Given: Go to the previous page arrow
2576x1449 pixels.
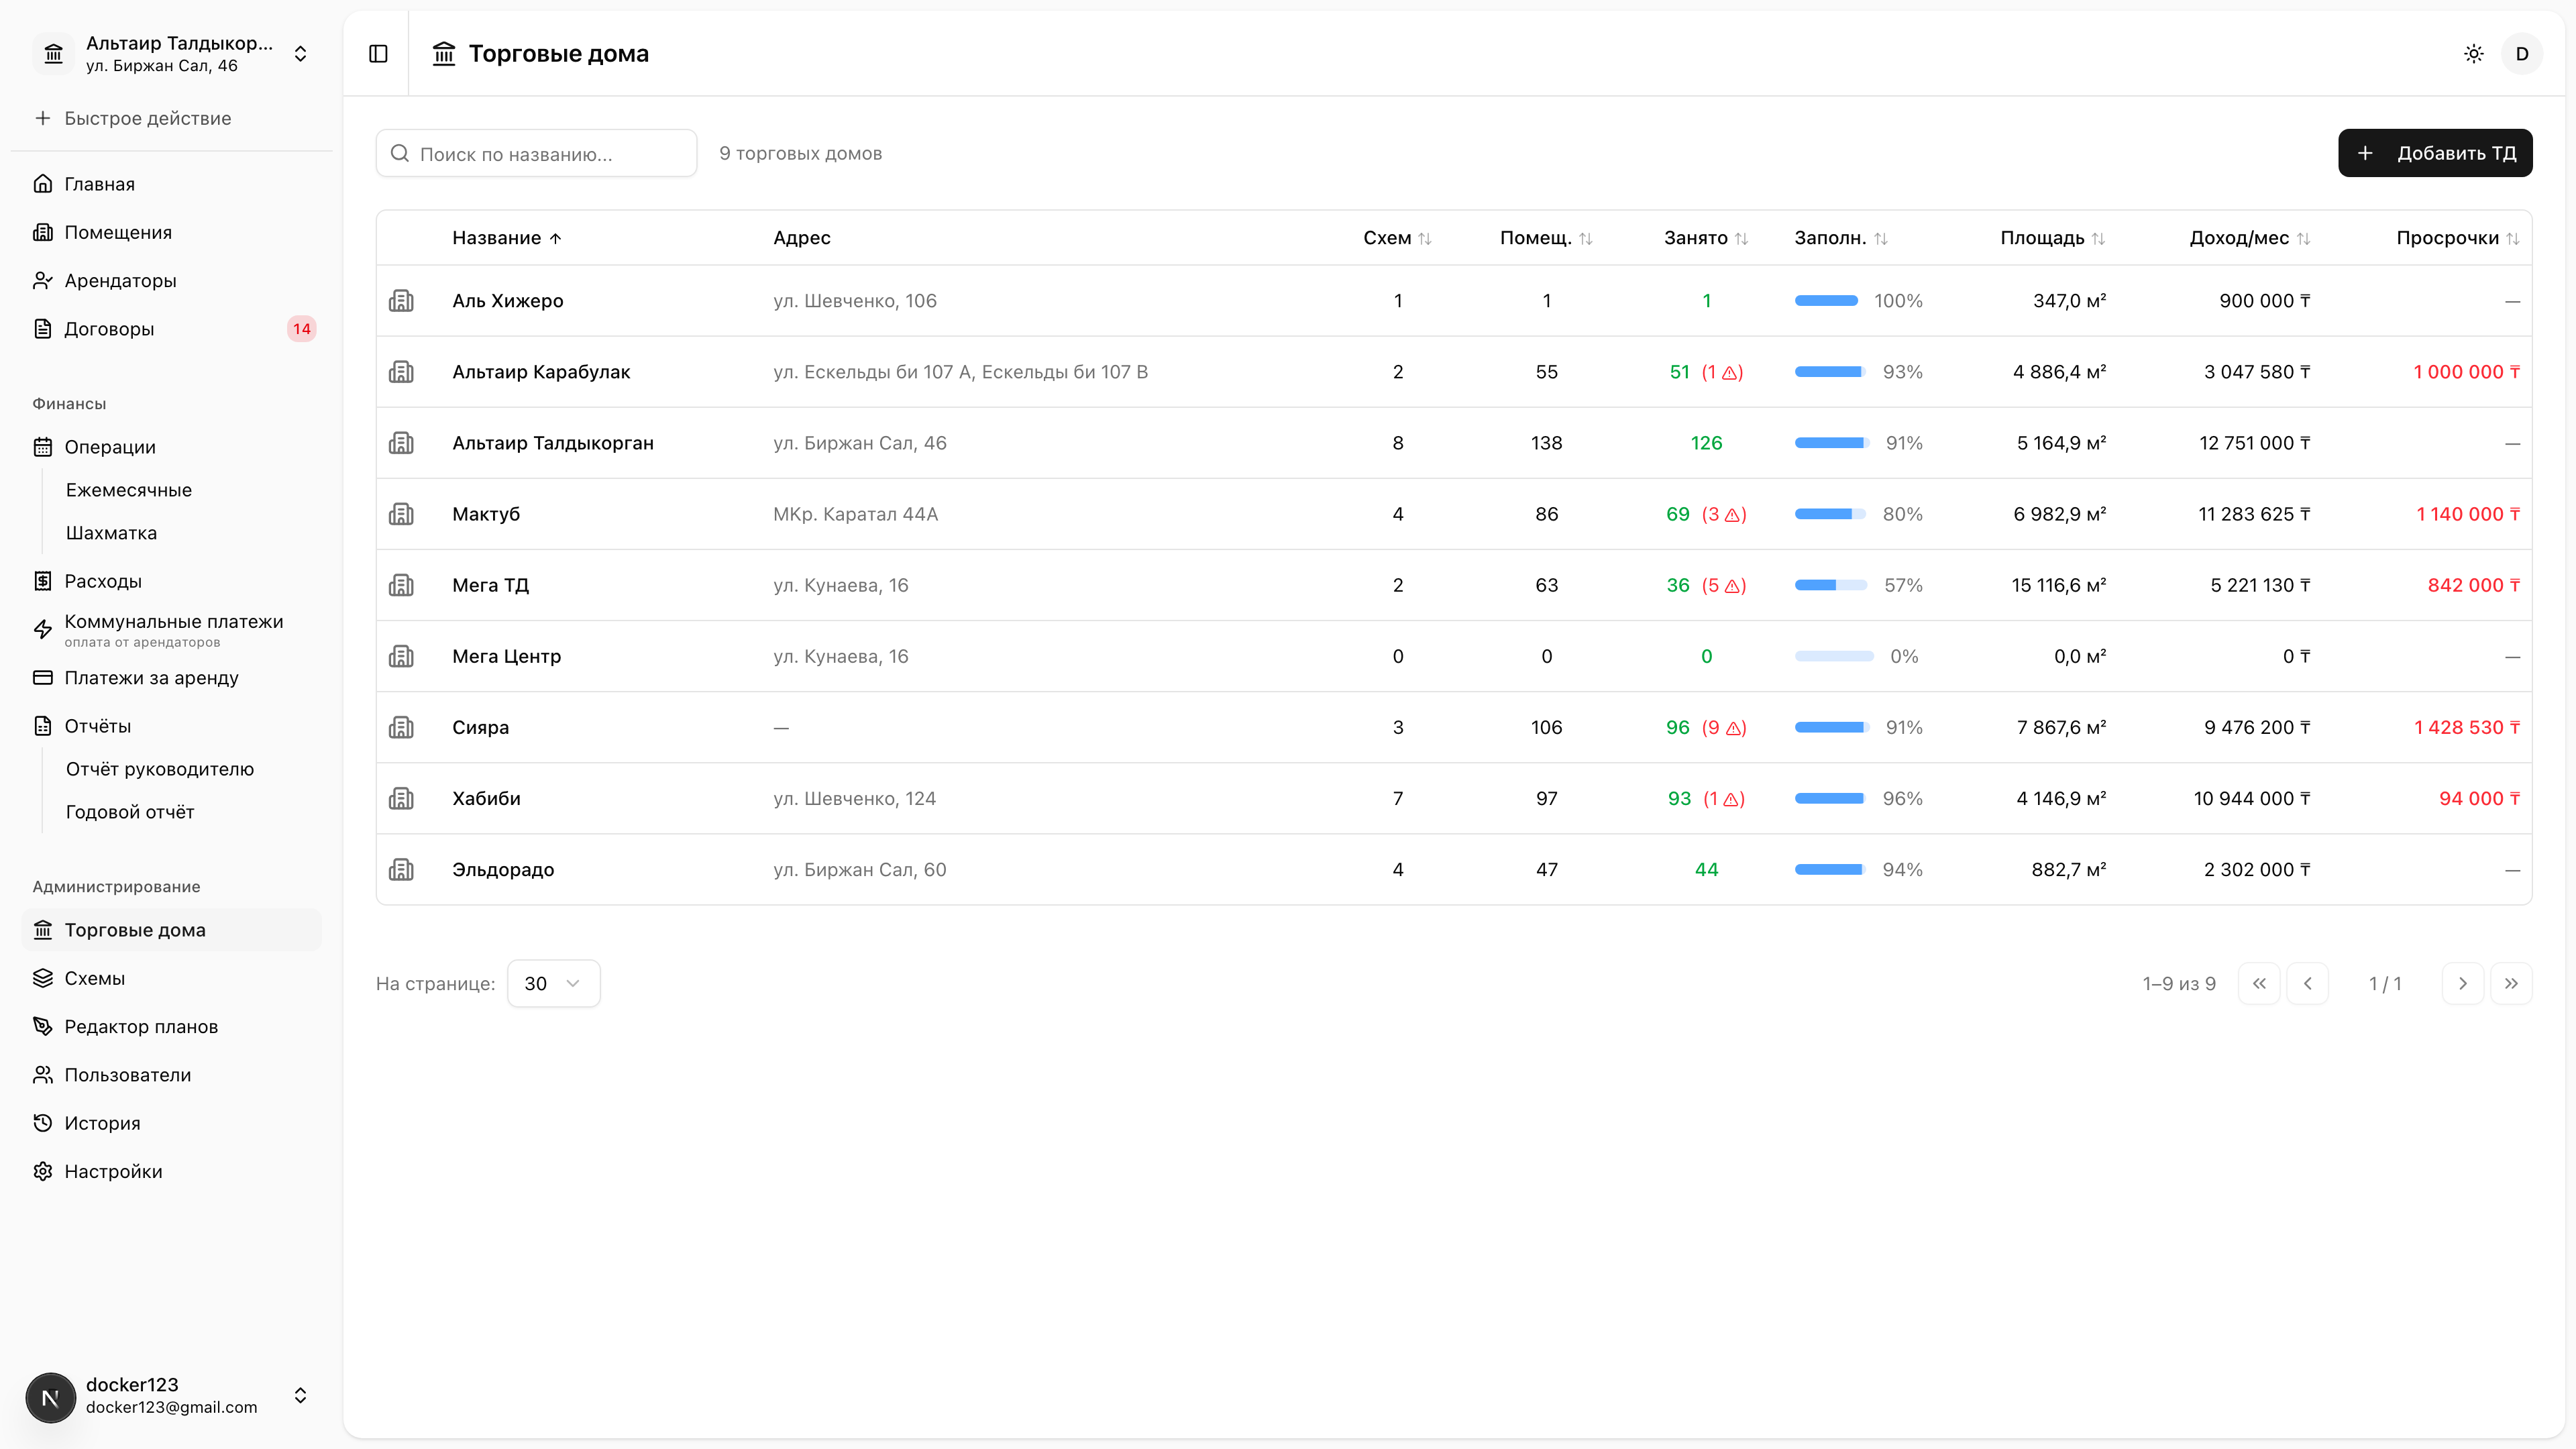Looking at the screenshot, I should tap(2307, 983).
